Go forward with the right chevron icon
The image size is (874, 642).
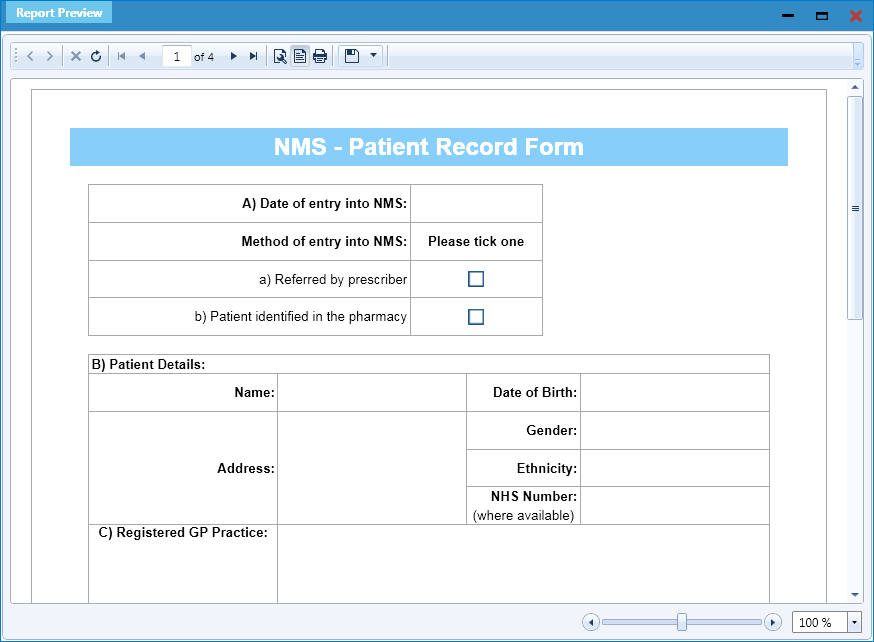coord(50,56)
